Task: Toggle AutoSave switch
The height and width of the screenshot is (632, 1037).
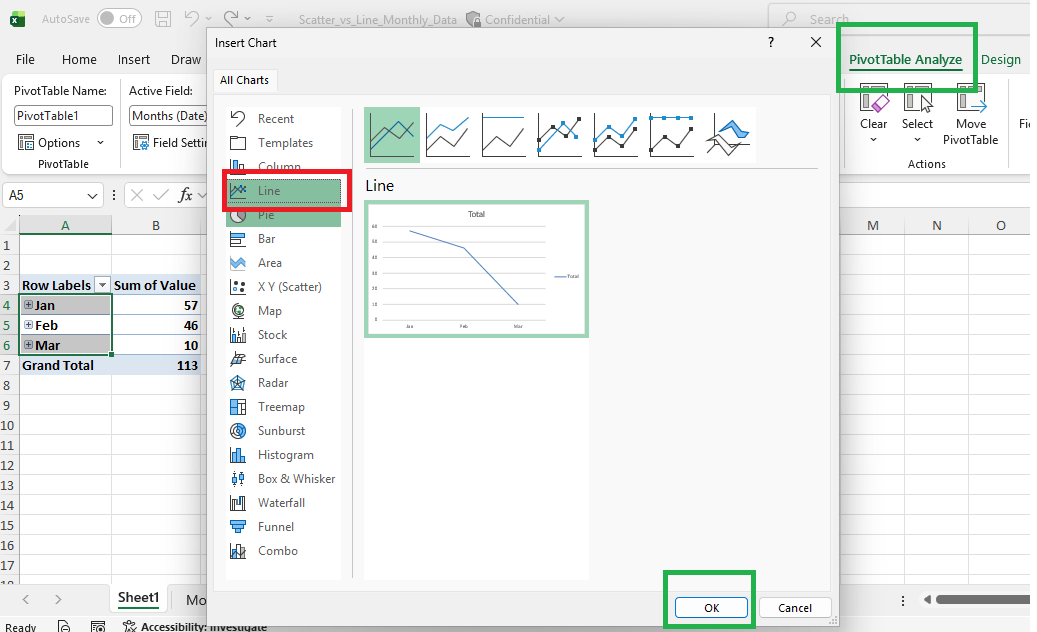Action: pyautogui.click(x=119, y=19)
